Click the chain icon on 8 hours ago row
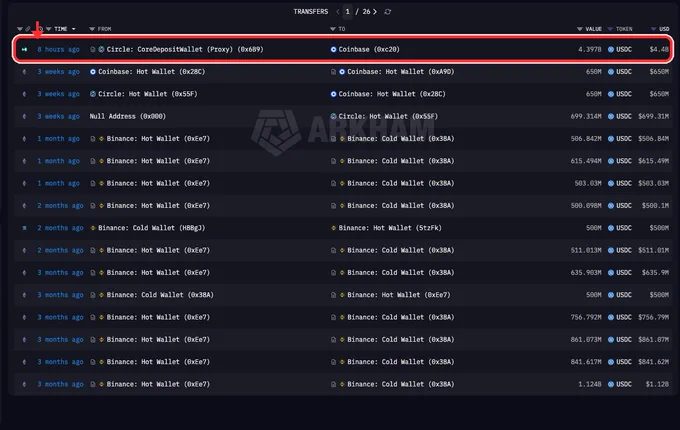 (24, 49)
